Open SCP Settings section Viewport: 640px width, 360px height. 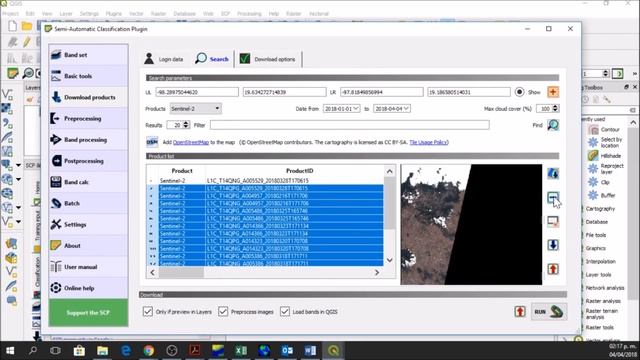pyautogui.click(x=88, y=224)
